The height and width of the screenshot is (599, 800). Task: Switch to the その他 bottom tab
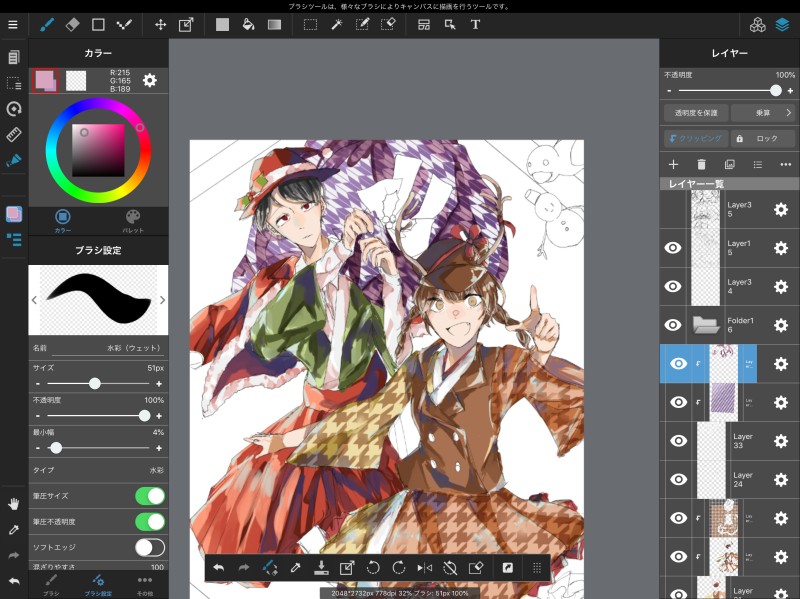(145, 585)
